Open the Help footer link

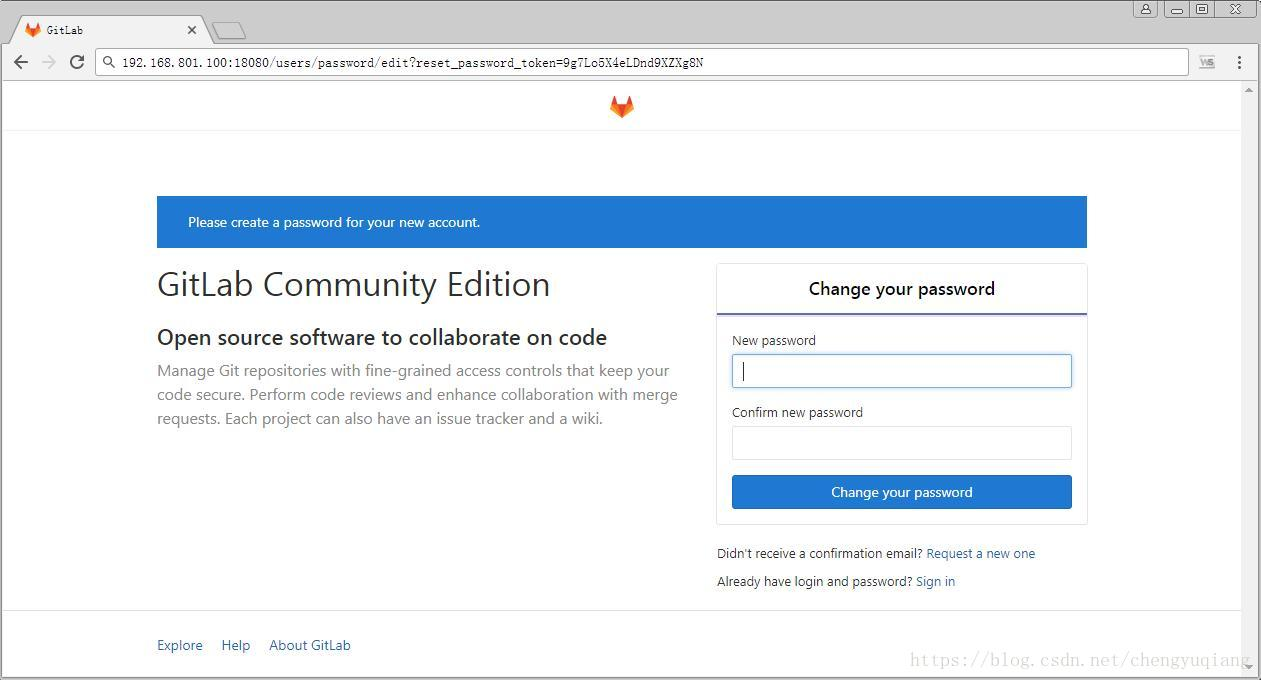coord(236,645)
